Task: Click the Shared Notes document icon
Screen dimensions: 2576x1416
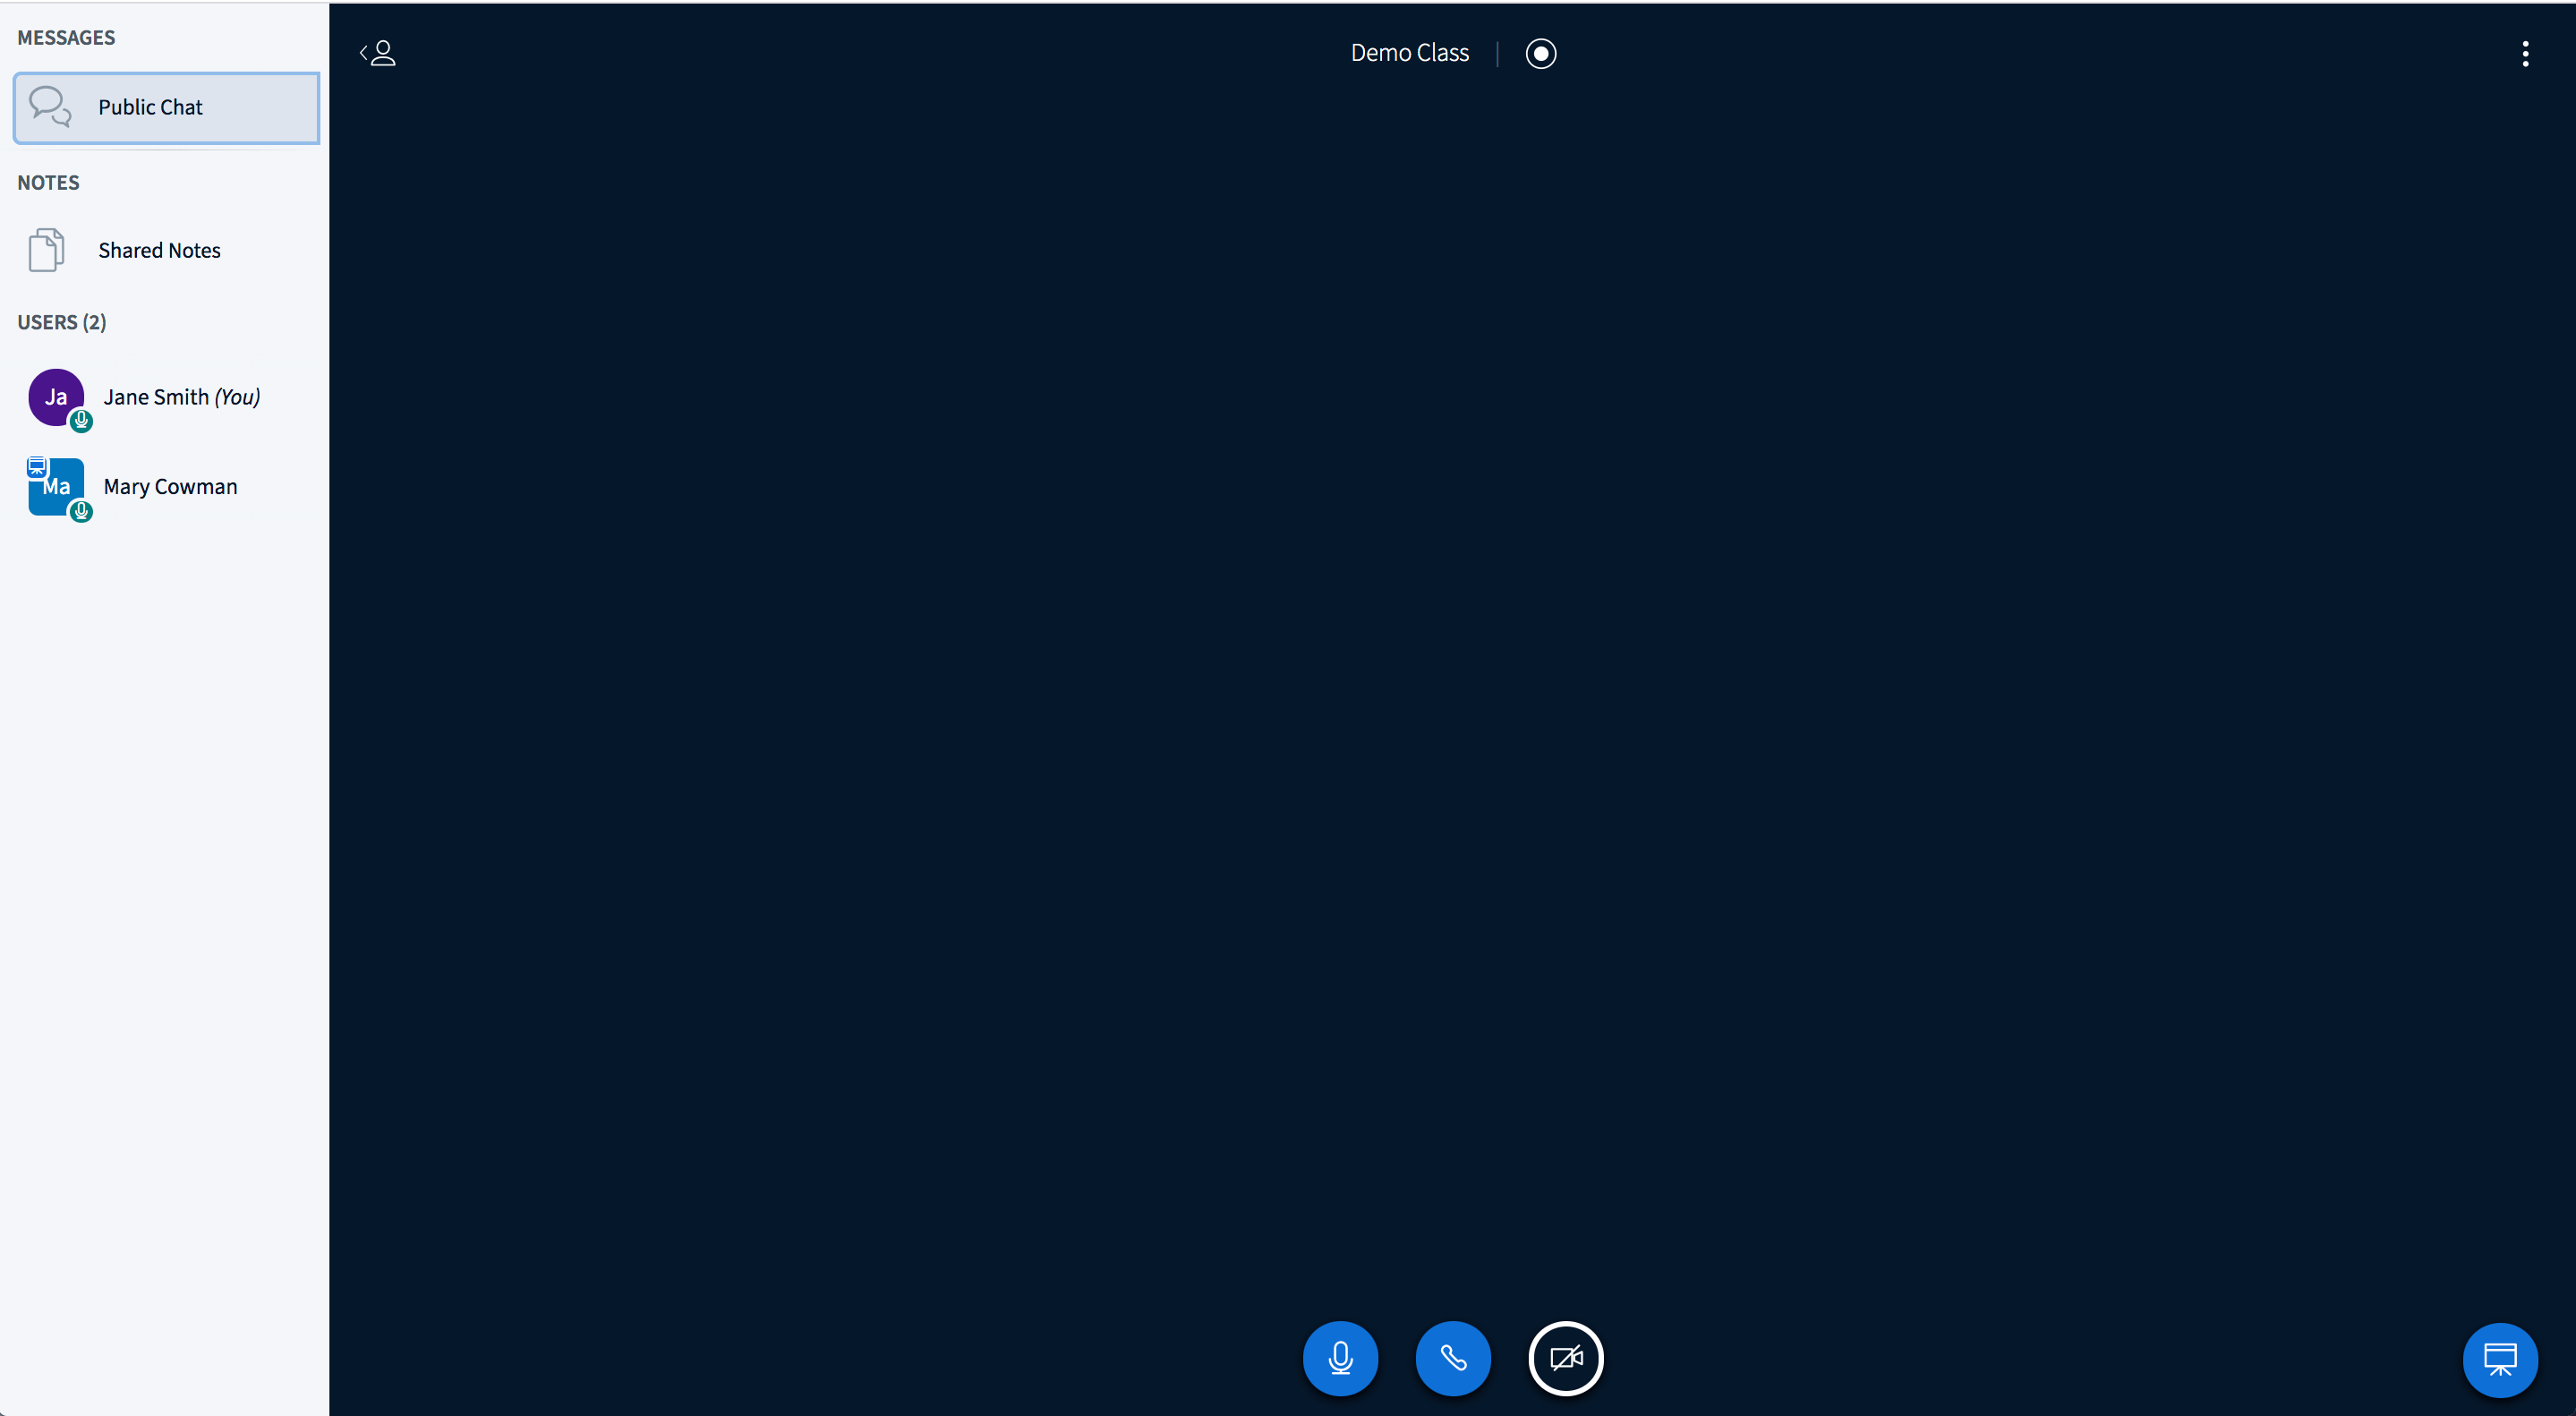Action: click(x=46, y=250)
